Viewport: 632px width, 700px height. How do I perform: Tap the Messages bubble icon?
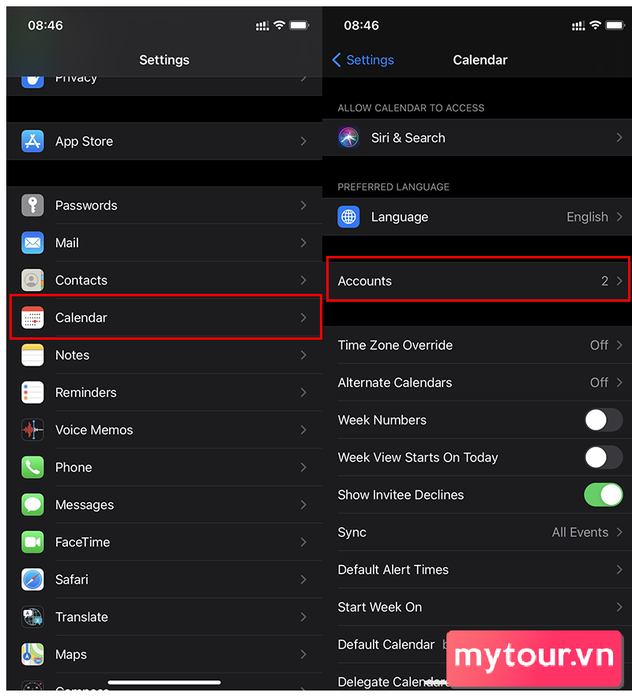click(33, 505)
